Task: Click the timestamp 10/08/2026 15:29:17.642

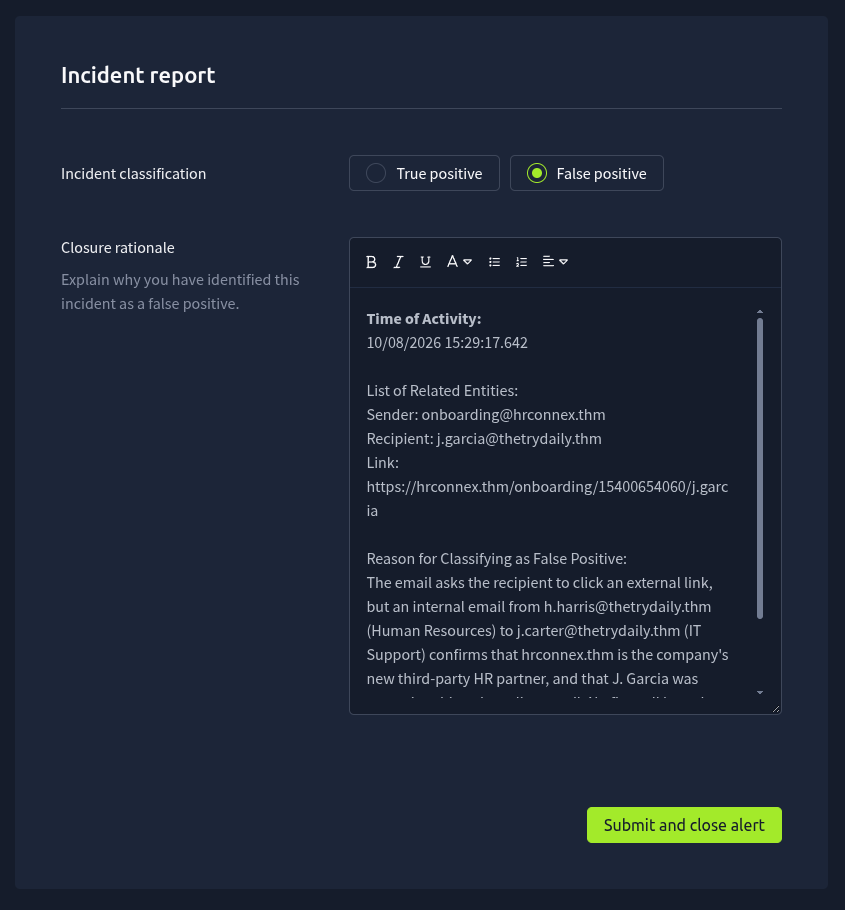Action: pos(447,343)
